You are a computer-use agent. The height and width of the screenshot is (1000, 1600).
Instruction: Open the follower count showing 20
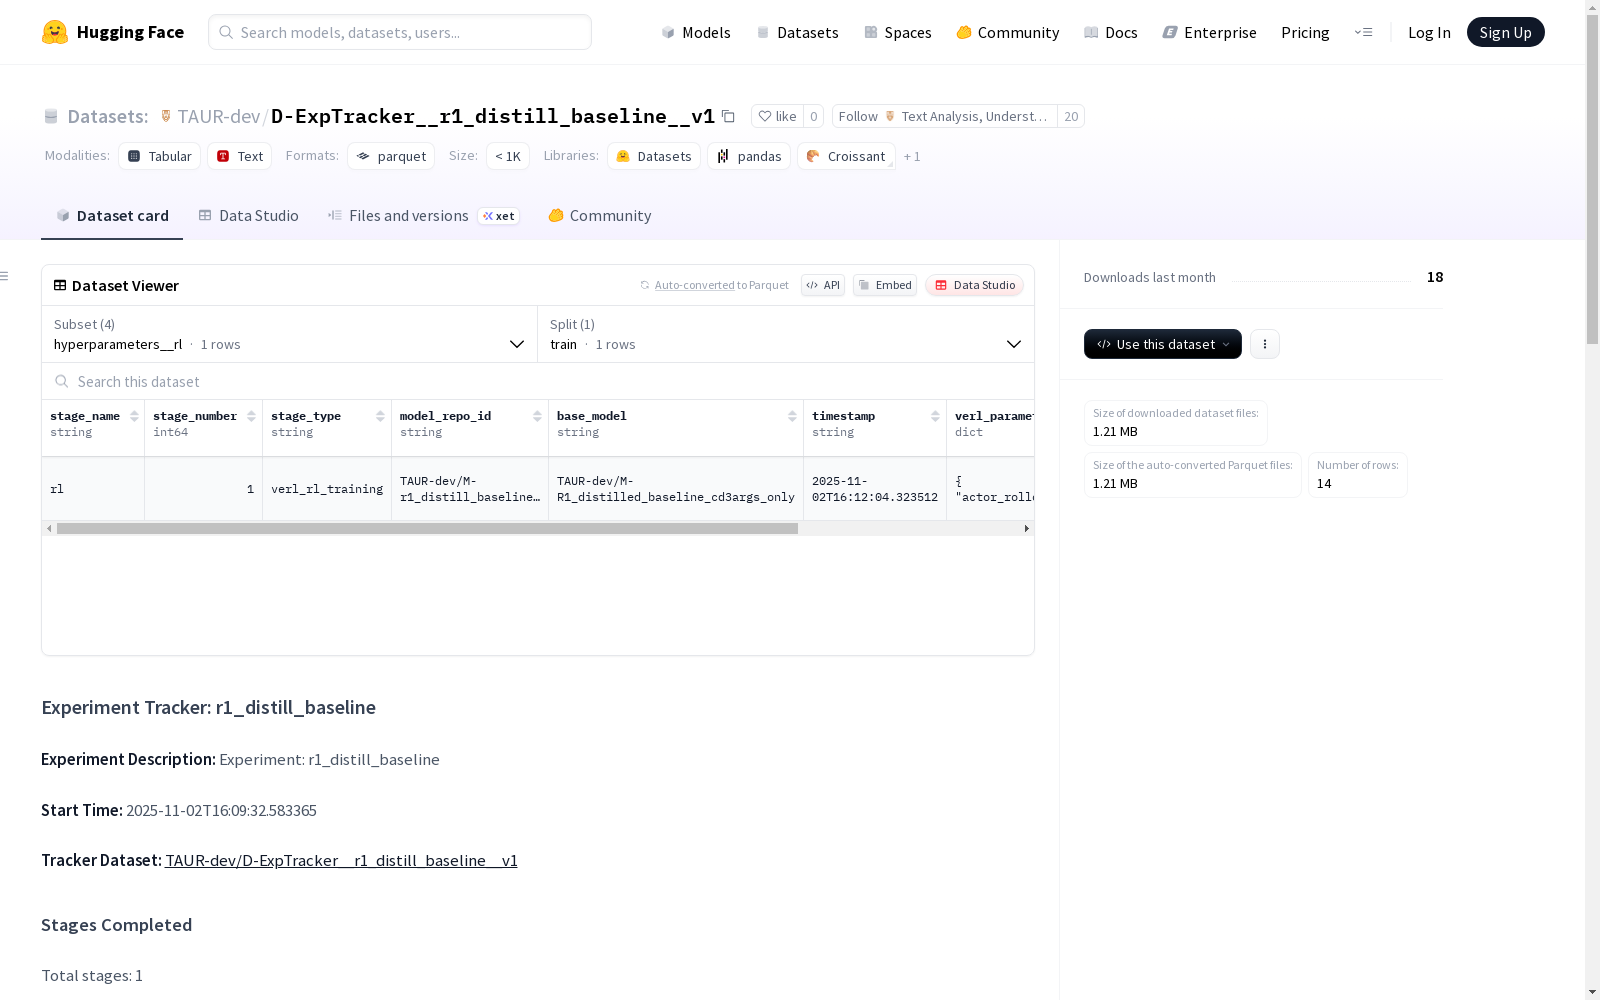(x=1071, y=117)
